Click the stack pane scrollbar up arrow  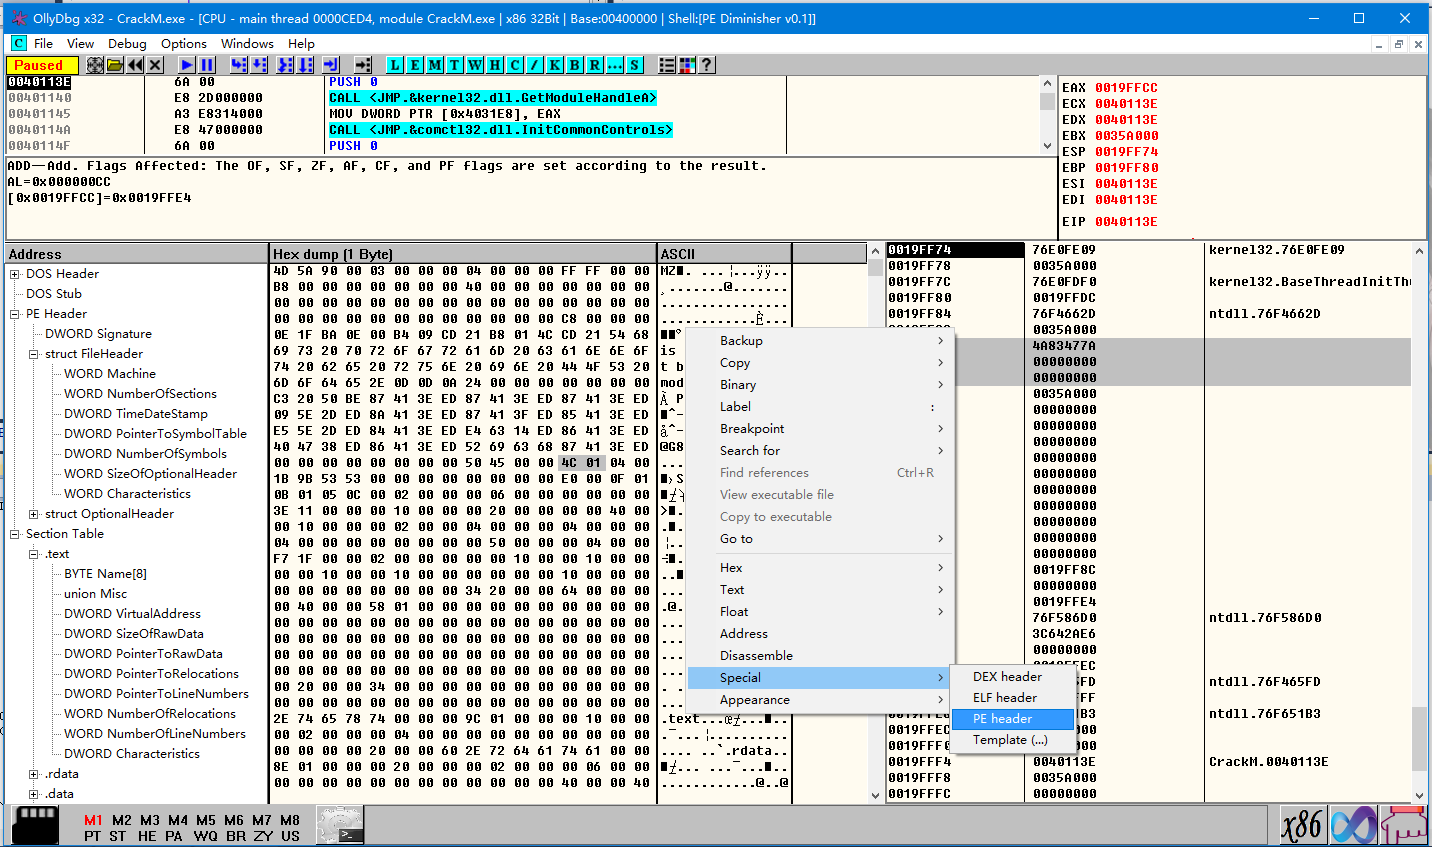click(x=1419, y=250)
